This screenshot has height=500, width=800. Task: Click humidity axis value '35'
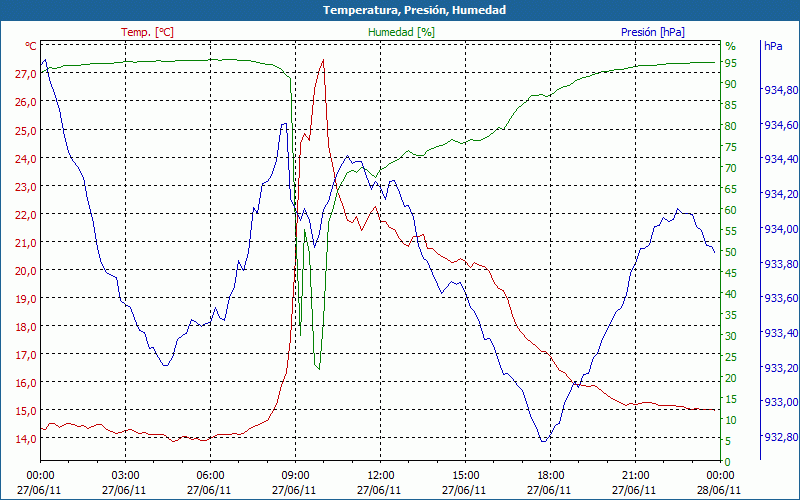(x=731, y=315)
